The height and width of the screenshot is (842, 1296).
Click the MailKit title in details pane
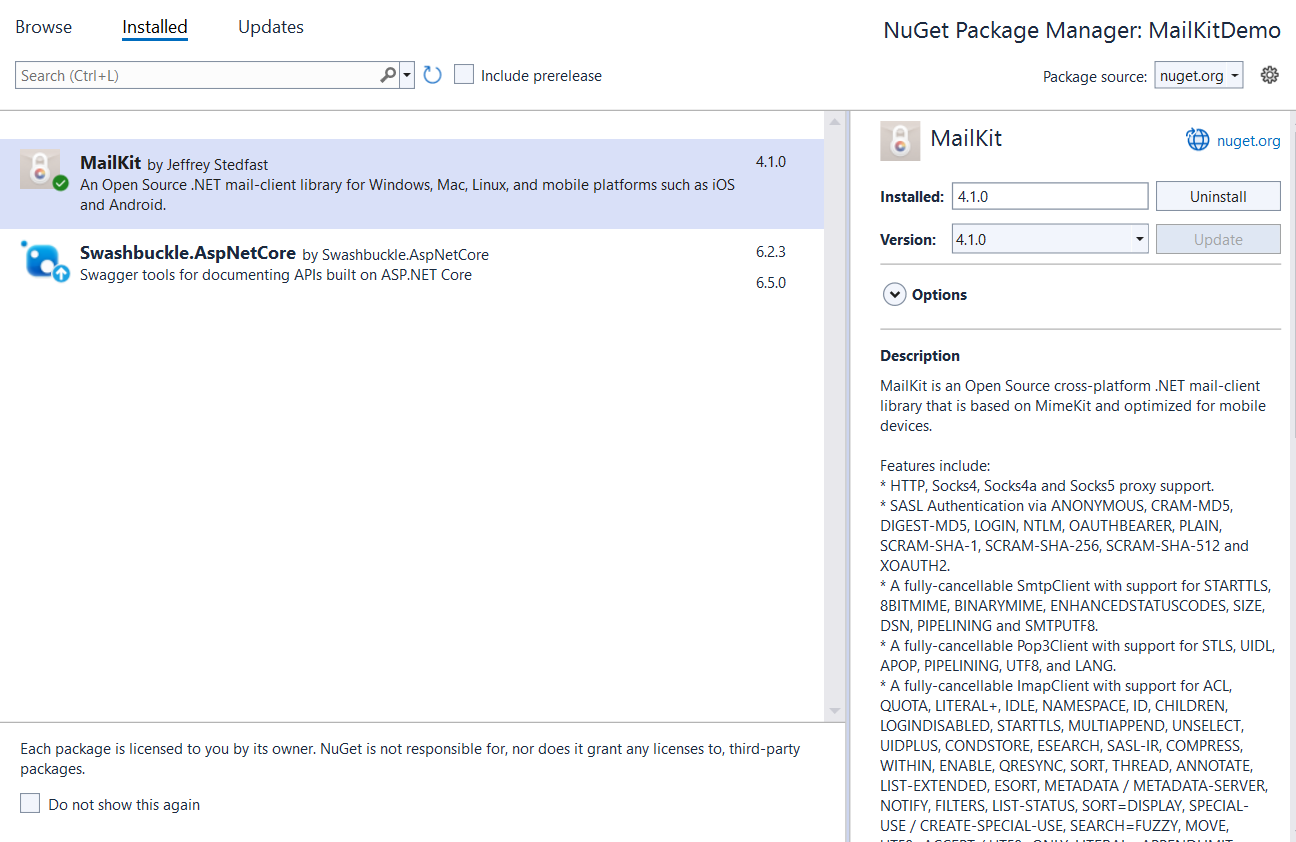(966, 139)
